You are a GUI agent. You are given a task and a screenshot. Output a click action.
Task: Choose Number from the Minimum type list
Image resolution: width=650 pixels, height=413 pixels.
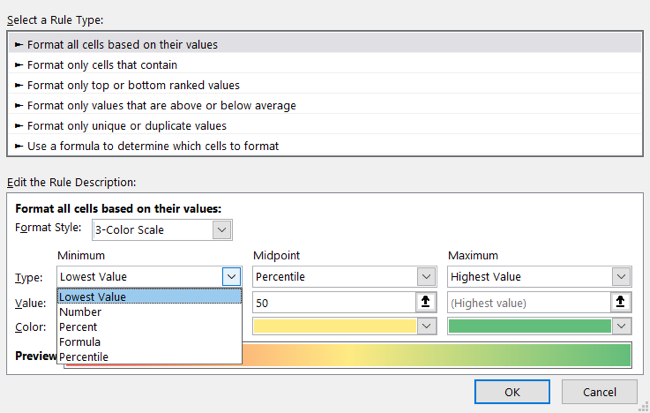click(x=80, y=312)
